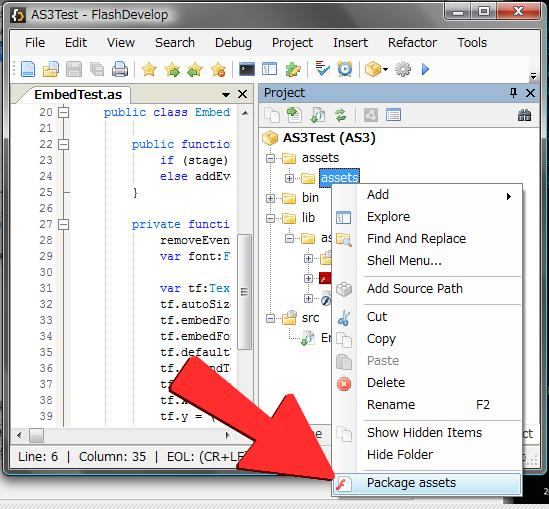The image size is (549, 509).
Task: Select the AS3Test (AS3) project root node
Action: tap(329, 138)
